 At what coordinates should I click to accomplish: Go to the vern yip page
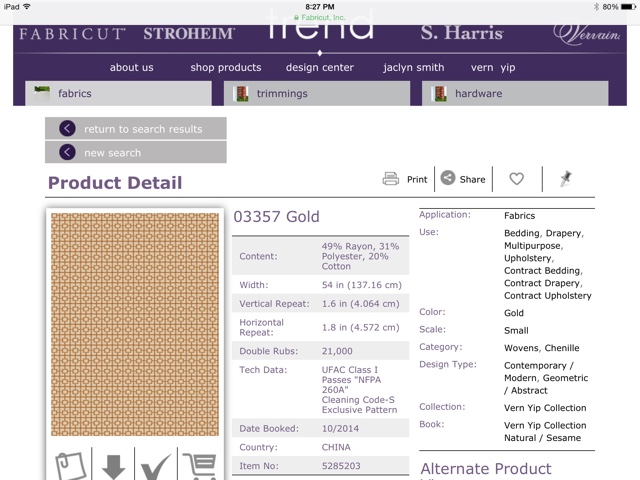pyautogui.click(x=493, y=67)
